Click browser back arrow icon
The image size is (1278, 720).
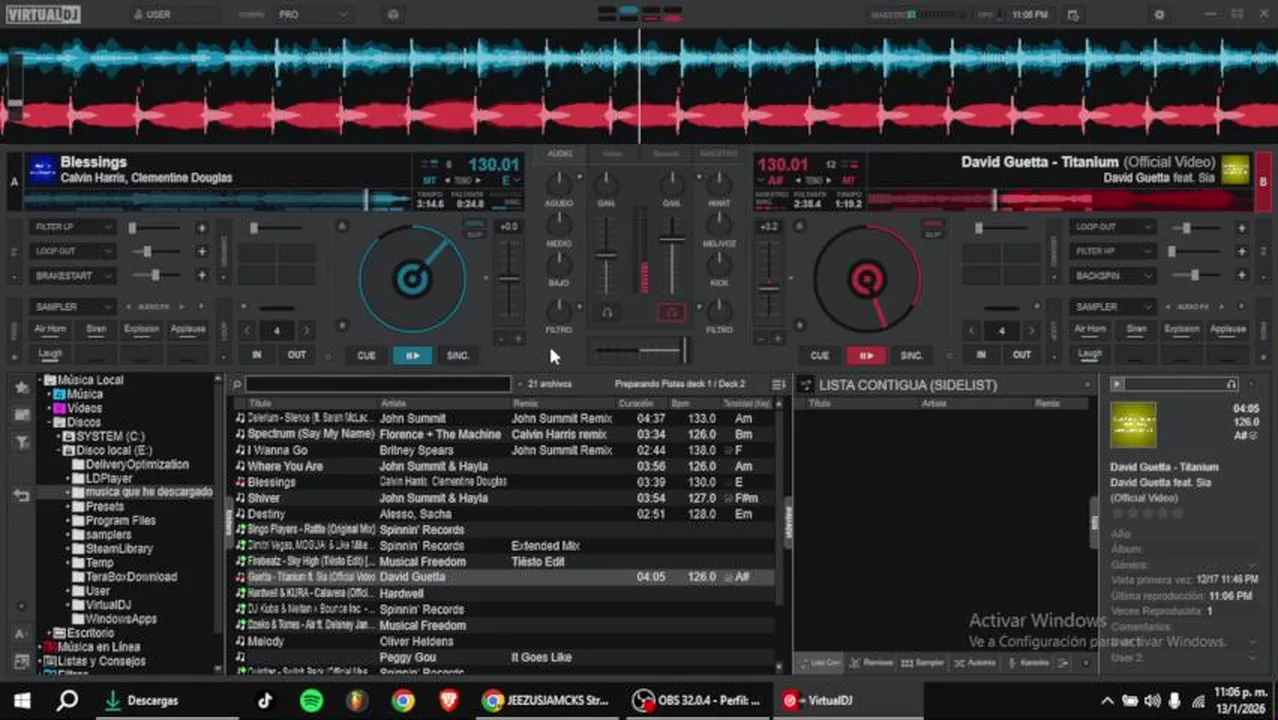21,496
